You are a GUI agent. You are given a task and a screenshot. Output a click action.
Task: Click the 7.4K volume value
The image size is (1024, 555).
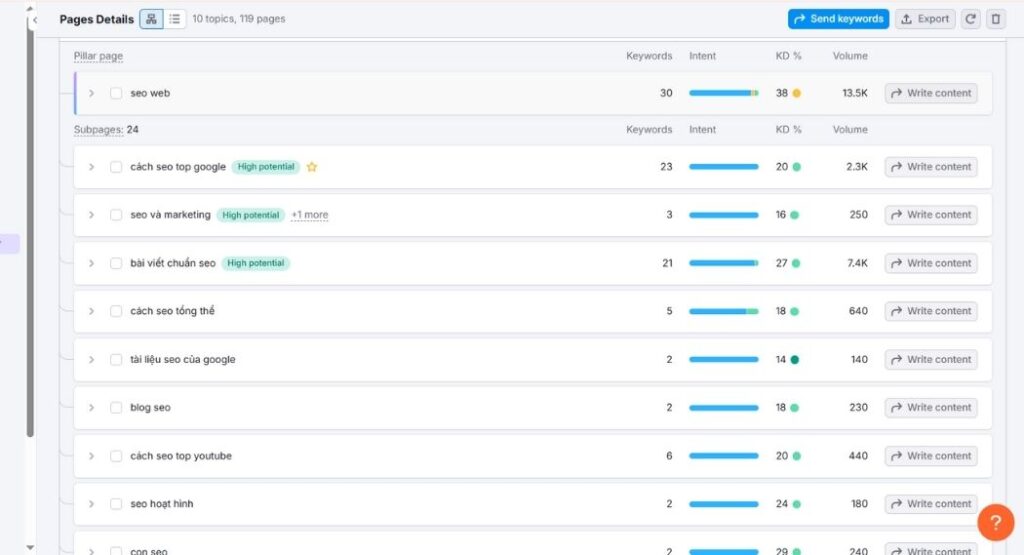857,263
